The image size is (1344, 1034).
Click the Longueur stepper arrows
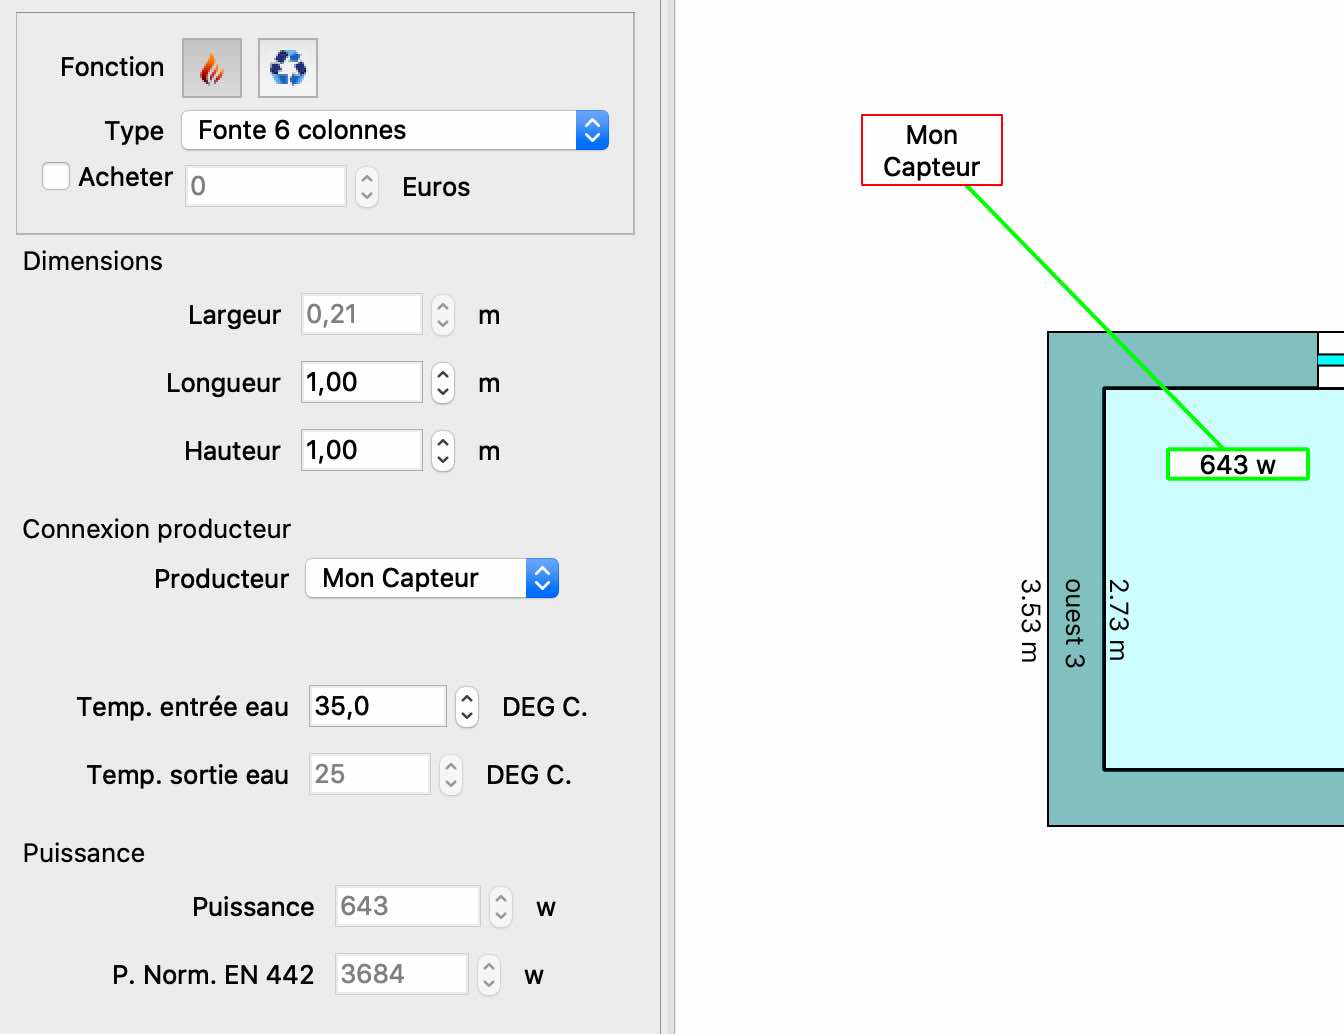pos(443,383)
